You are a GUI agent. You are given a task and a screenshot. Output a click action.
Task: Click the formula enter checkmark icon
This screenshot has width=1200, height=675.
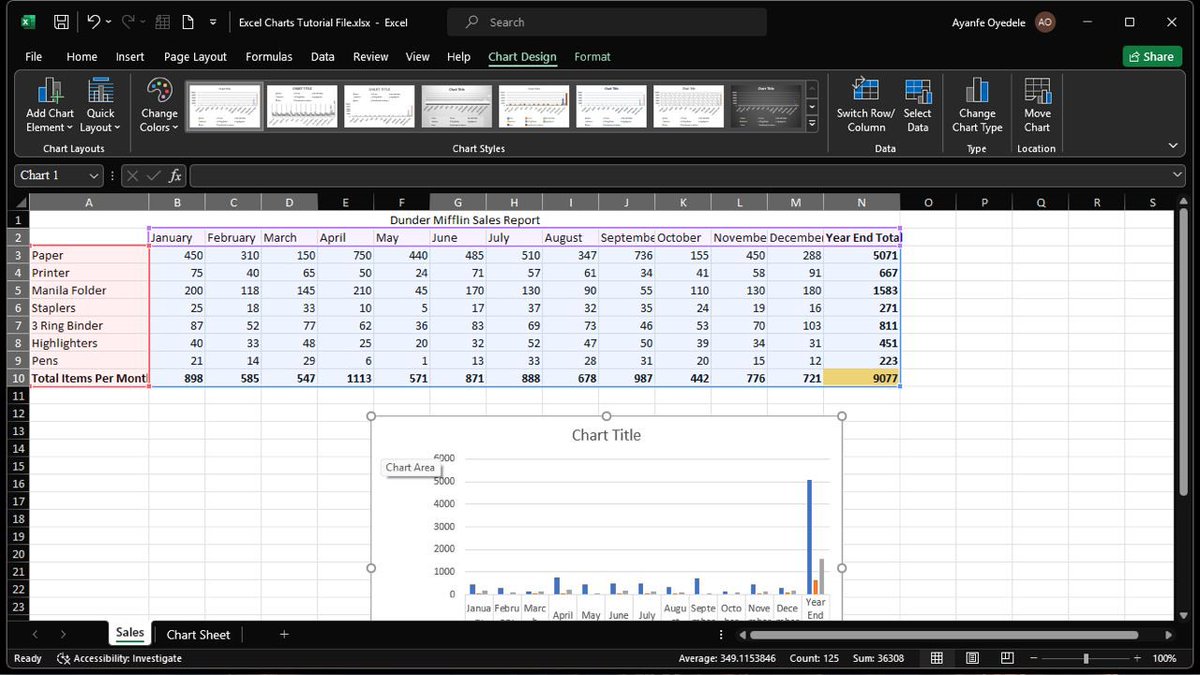click(153, 176)
